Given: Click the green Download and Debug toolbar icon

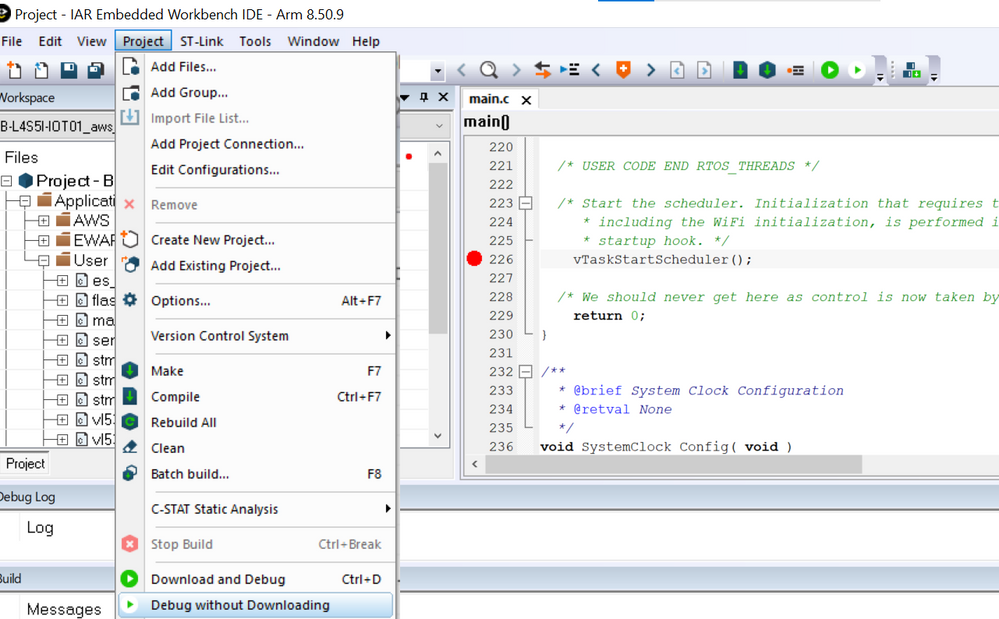Looking at the screenshot, I should coord(830,69).
